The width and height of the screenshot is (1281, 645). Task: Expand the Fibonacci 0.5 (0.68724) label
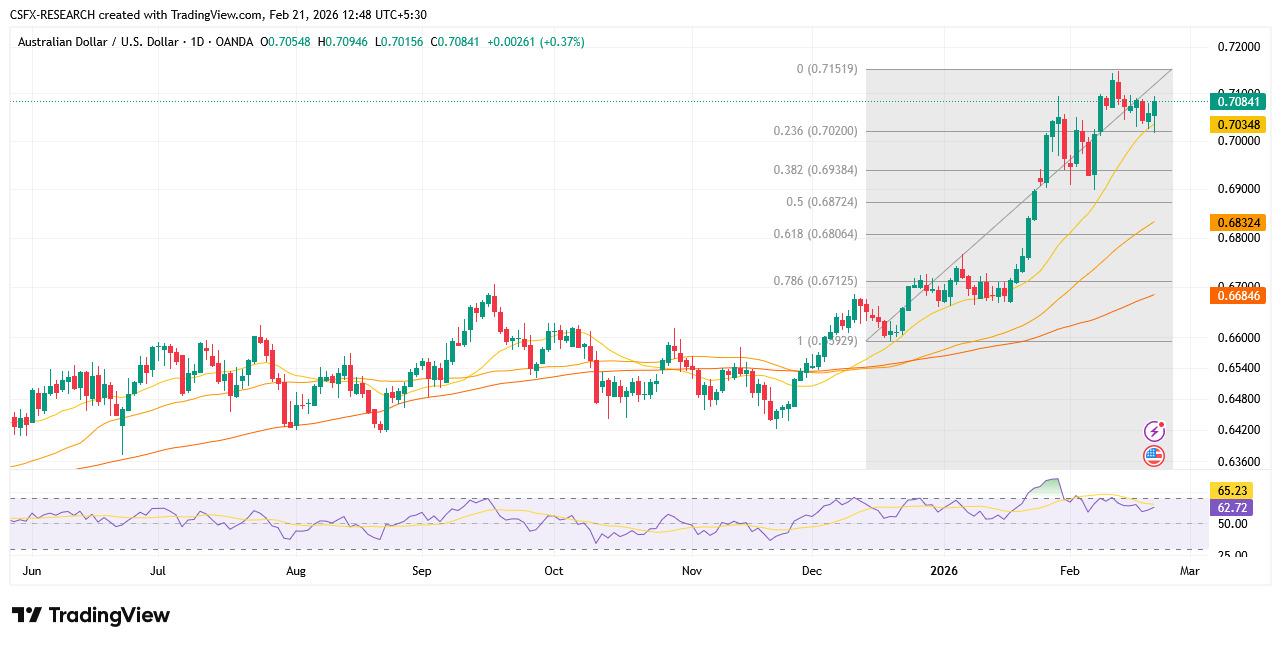coord(824,200)
